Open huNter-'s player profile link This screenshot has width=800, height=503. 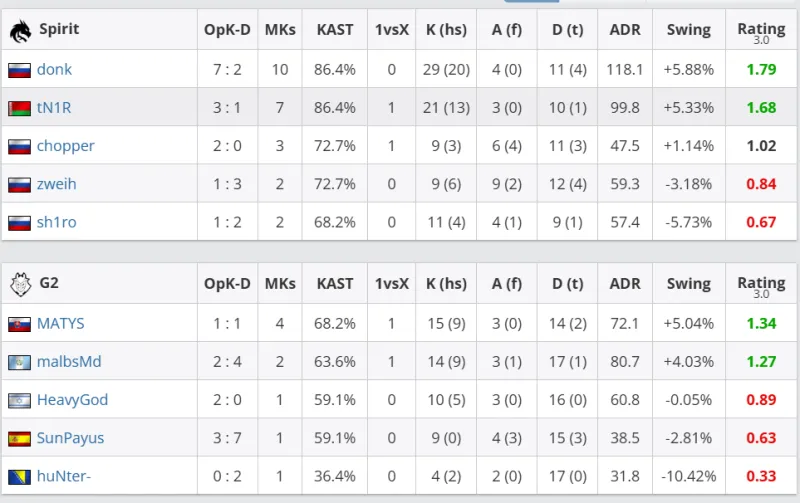(64, 476)
